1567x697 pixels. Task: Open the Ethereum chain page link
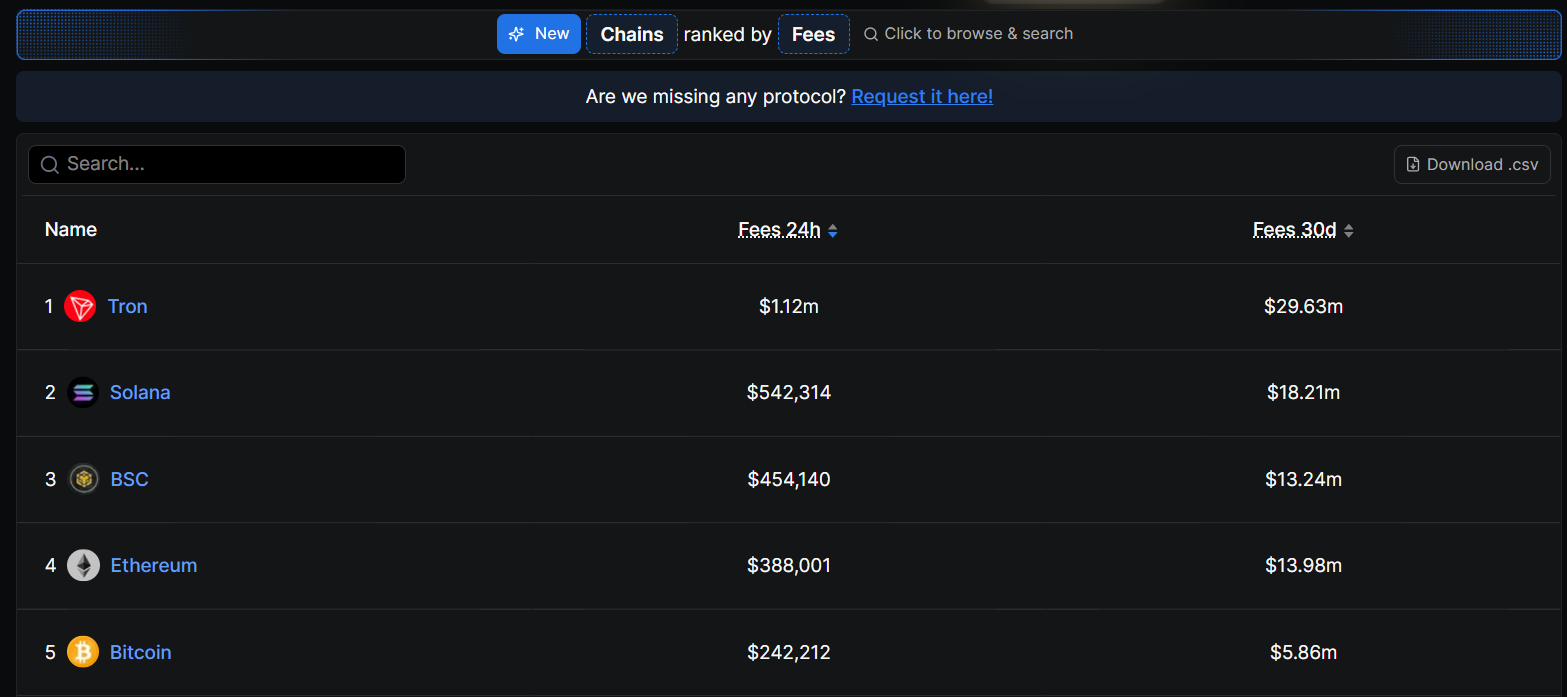pyautogui.click(x=154, y=566)
